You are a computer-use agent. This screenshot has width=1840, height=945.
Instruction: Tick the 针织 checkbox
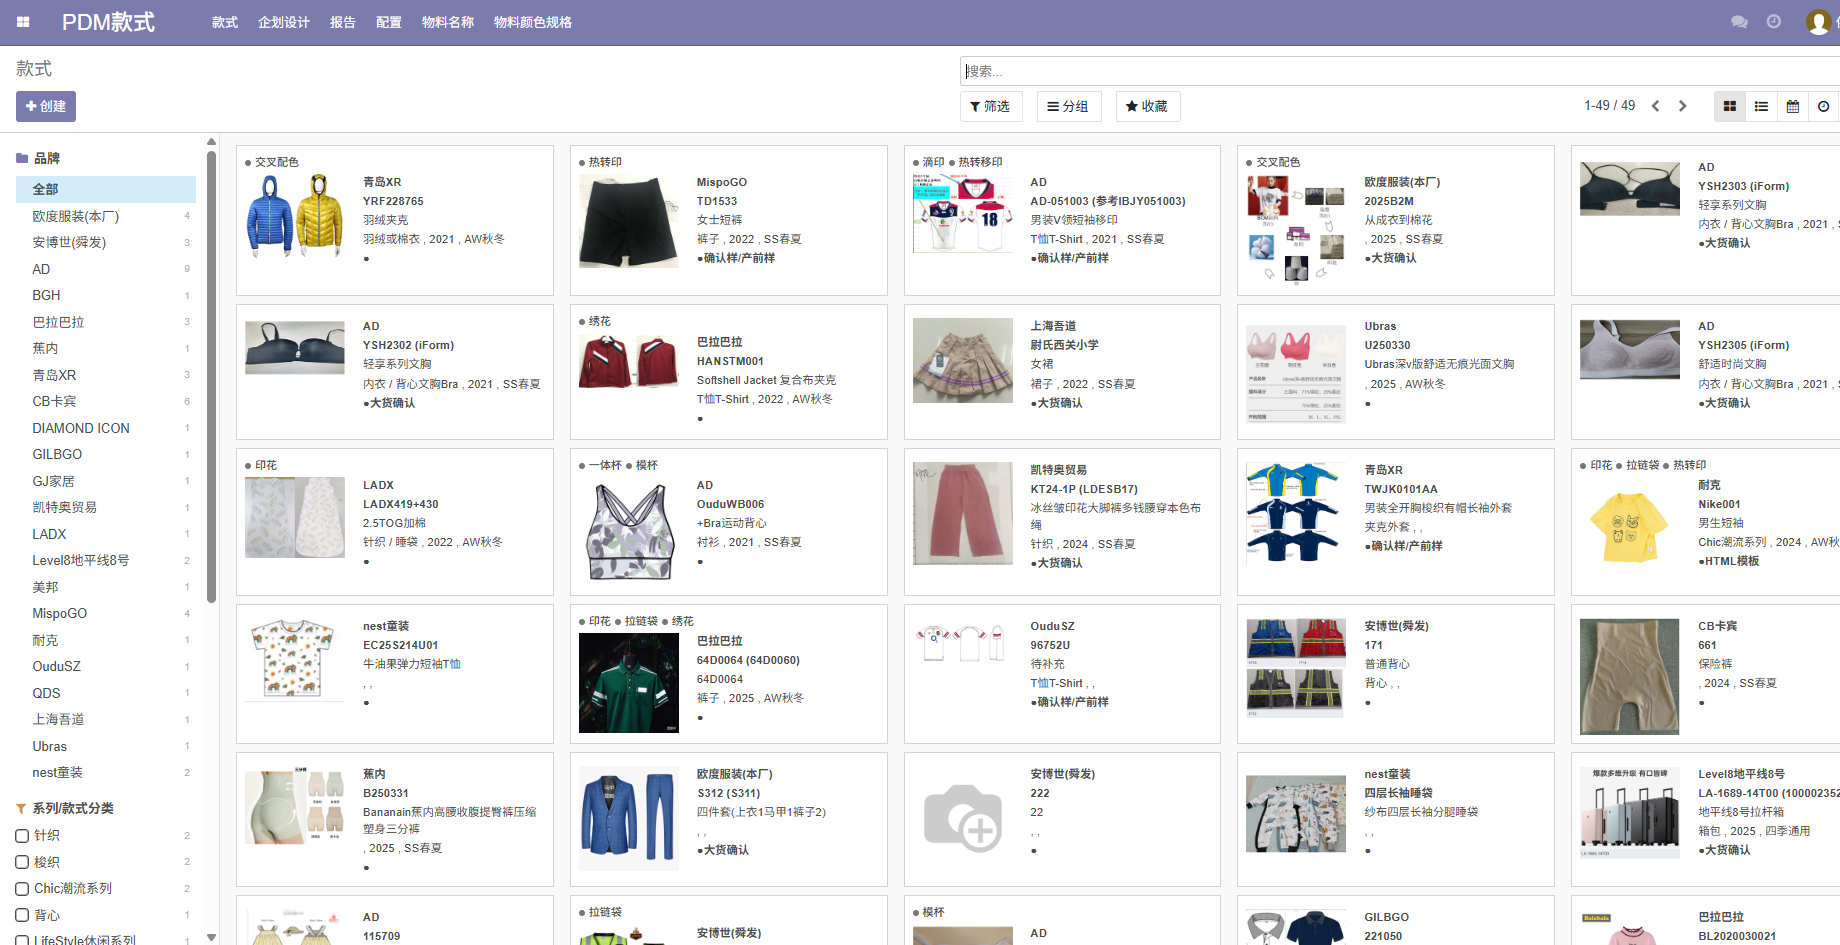click(22, 836)
